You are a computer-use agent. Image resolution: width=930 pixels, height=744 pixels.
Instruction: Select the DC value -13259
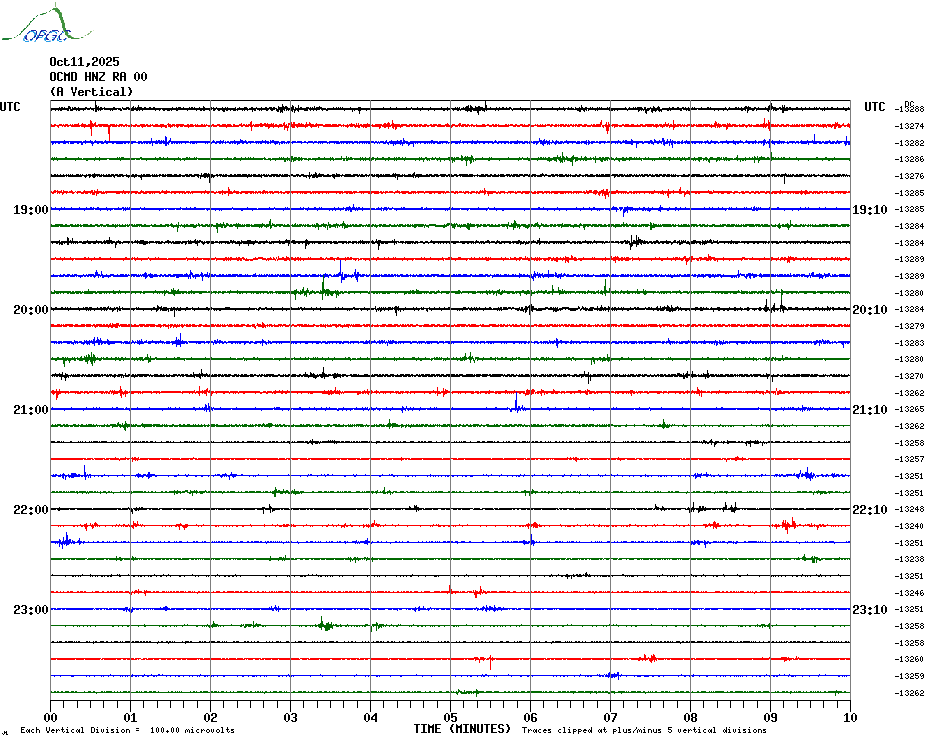click(910, 676)
